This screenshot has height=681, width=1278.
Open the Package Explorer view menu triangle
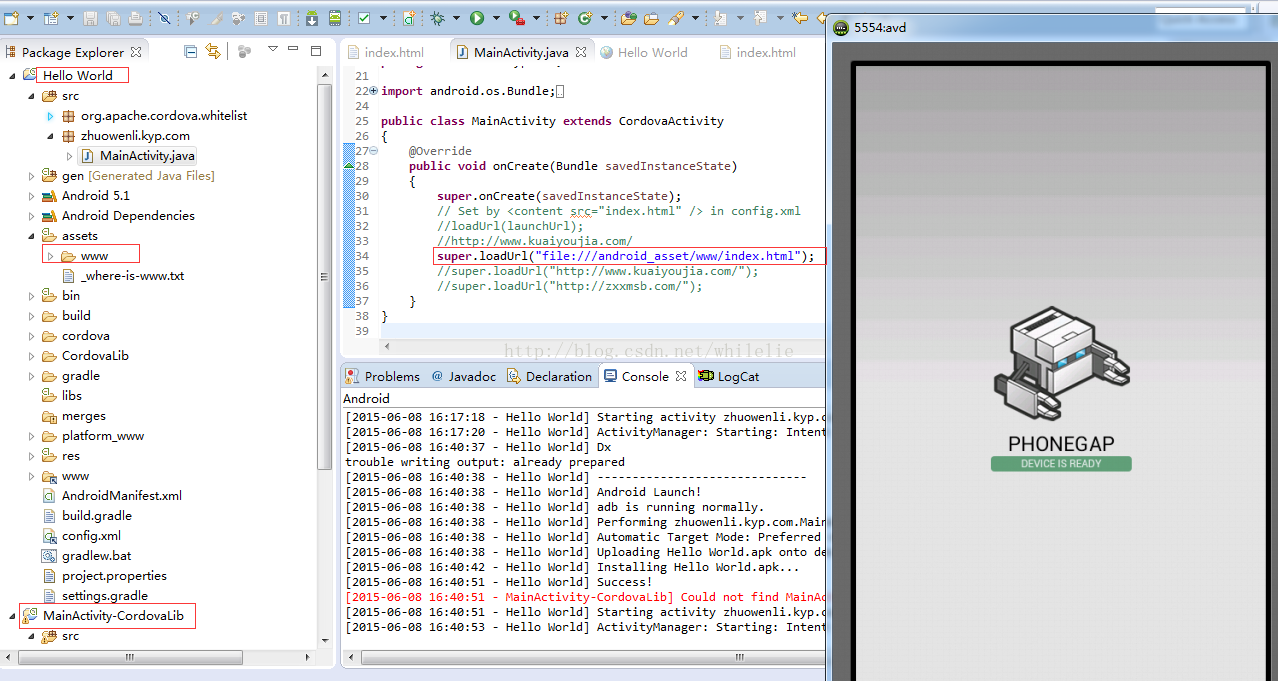pos(272,50)
